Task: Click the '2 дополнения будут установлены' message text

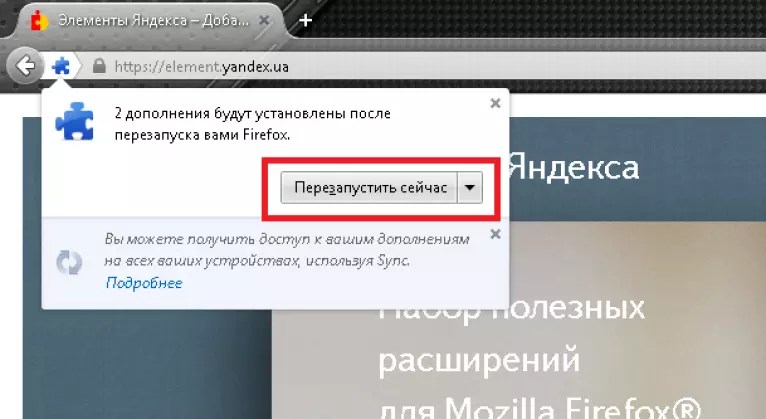Action: point(253,124)
